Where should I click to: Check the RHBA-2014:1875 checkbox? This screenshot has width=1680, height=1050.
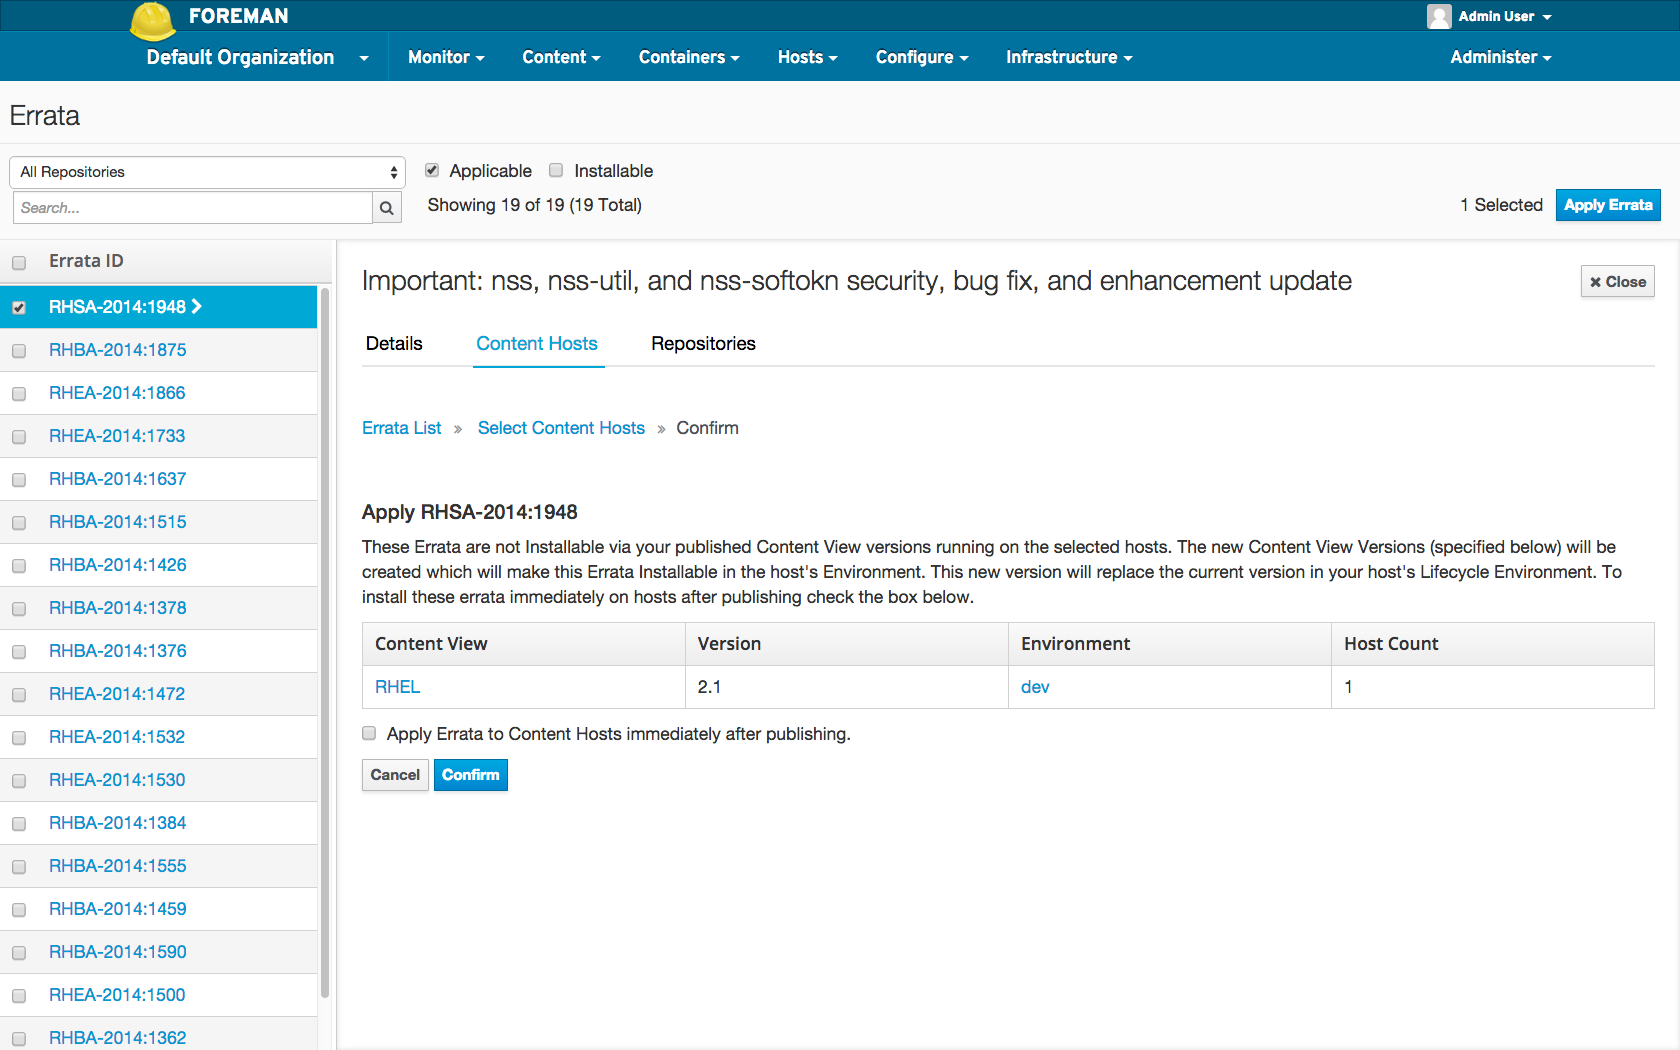tap(19, 351)
